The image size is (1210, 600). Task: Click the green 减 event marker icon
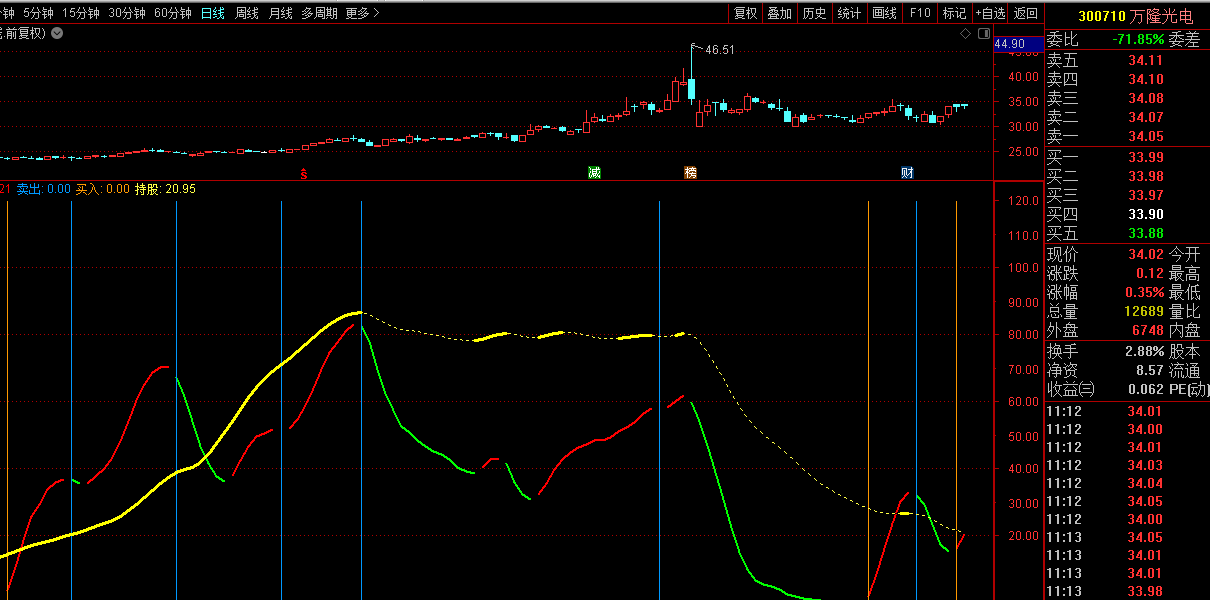[594, 173]
